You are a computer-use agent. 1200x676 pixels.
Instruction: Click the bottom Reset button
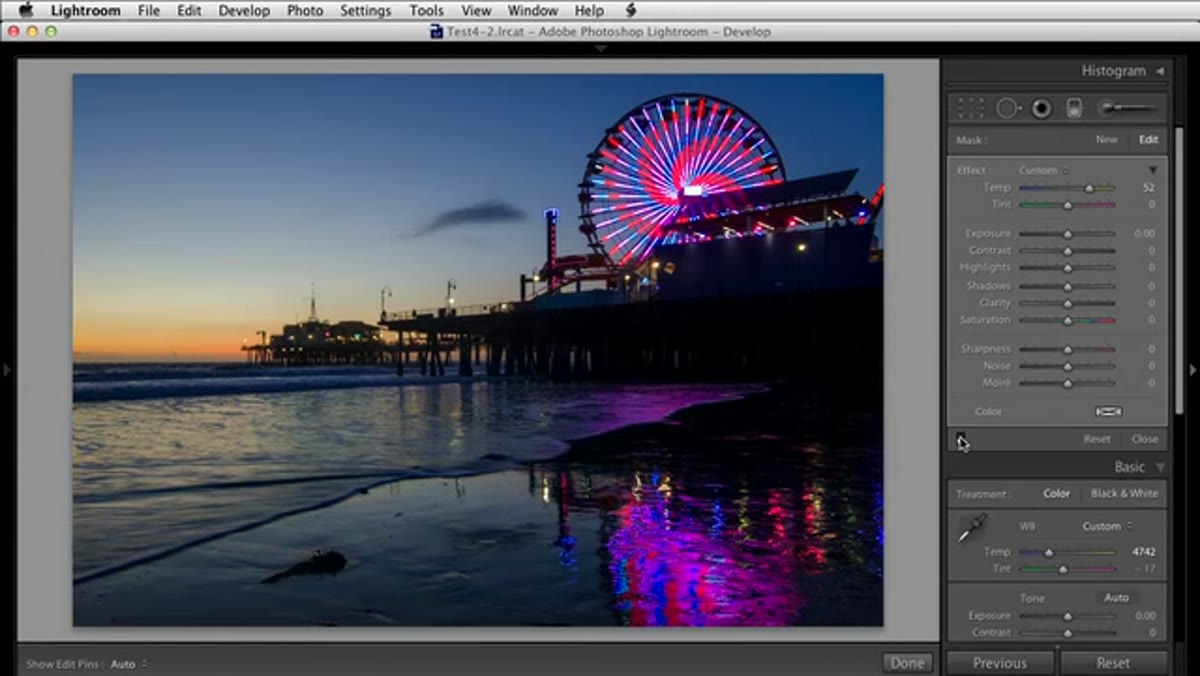[1113, 663]
